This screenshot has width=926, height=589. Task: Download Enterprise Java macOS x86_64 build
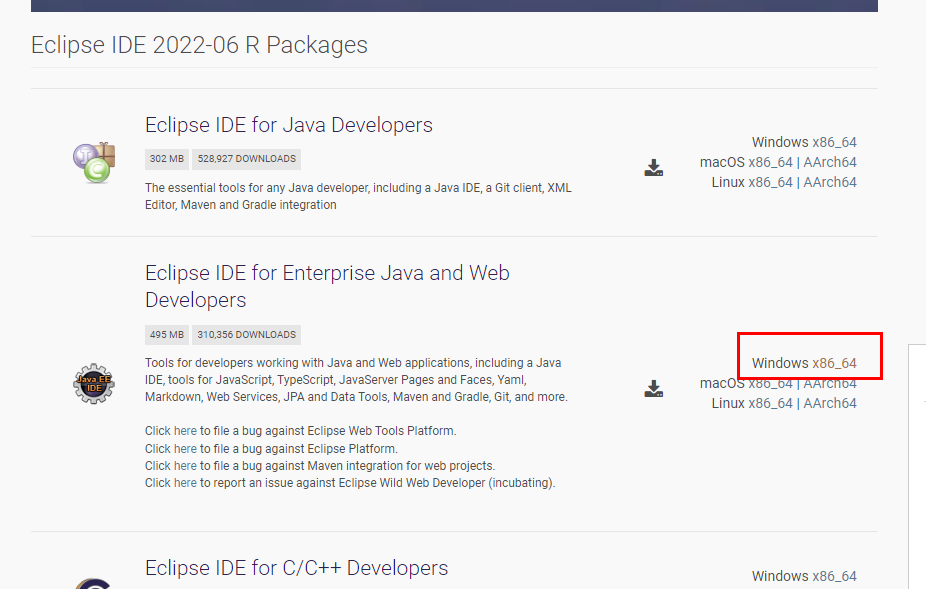pos(770,383)
